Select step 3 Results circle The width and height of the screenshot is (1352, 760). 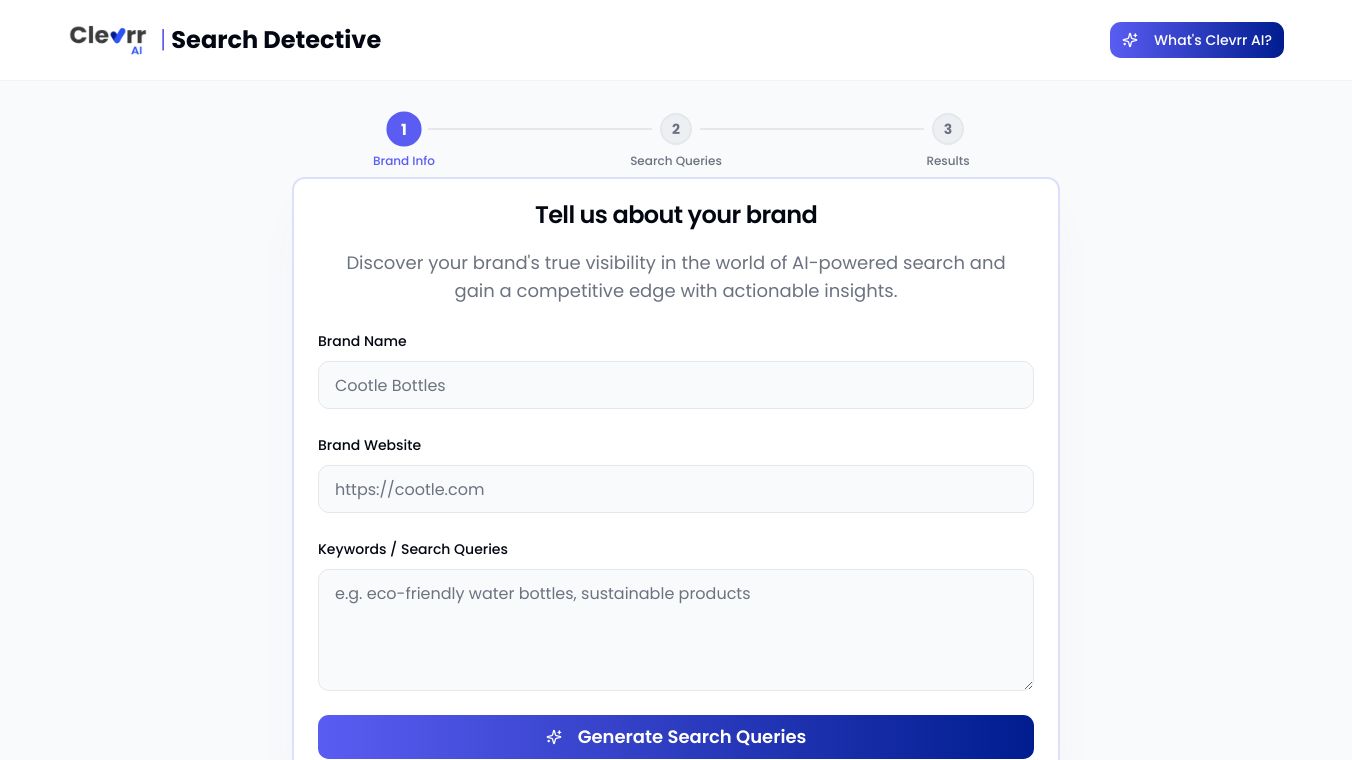948,129
